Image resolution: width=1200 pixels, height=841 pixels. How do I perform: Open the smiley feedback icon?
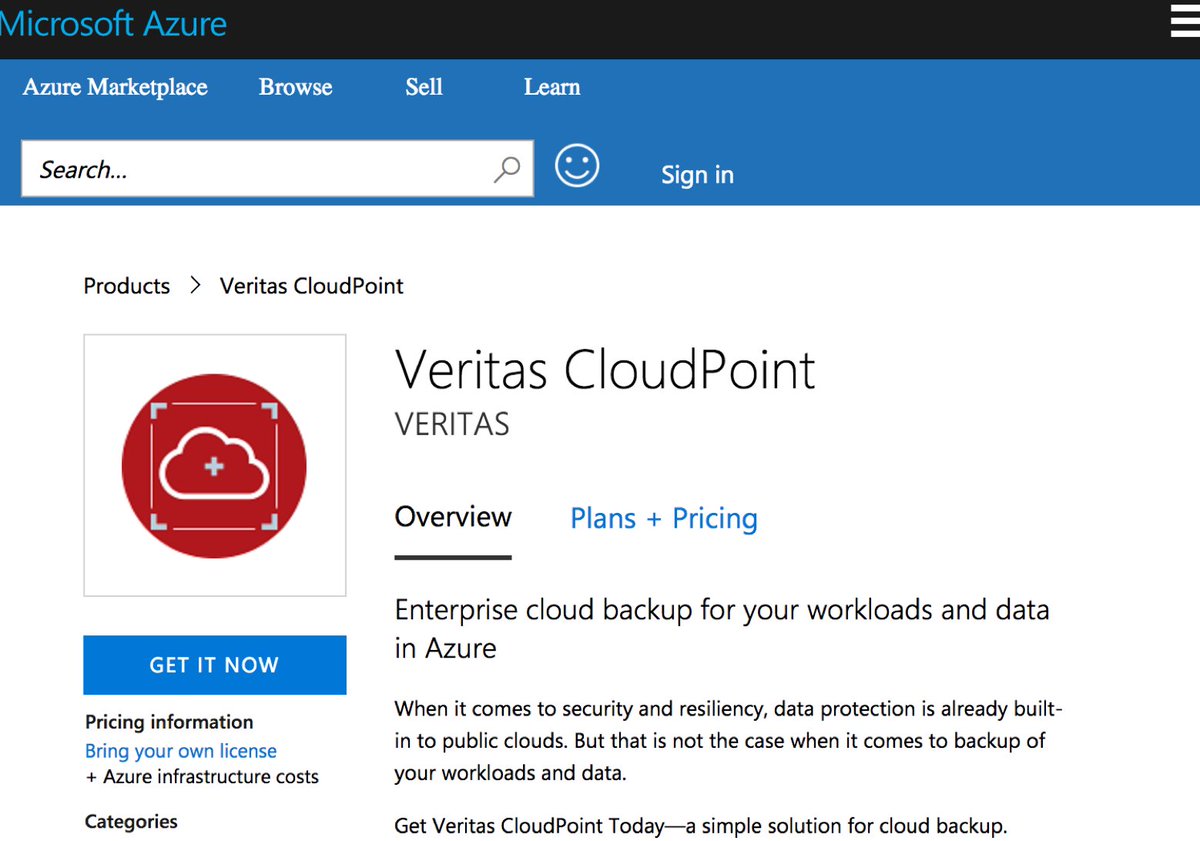(576, 165)
